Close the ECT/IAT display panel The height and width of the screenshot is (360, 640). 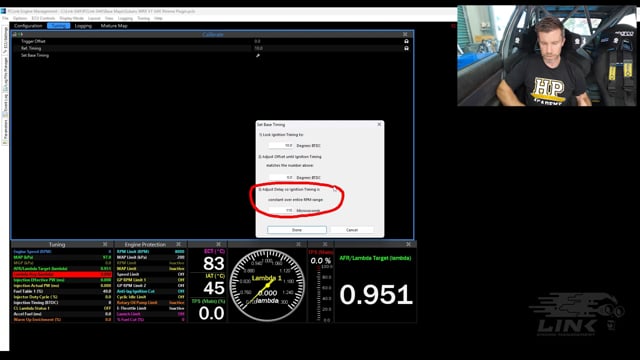point(218,244)
